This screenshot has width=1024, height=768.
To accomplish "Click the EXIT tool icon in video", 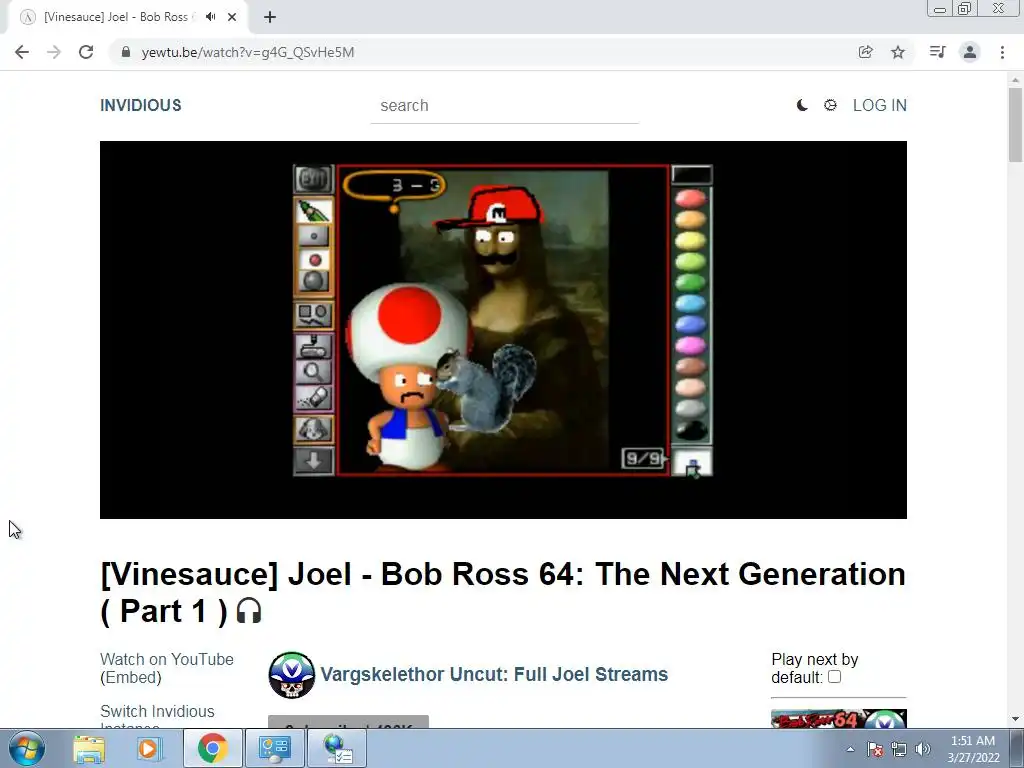I will pos(313,179).
